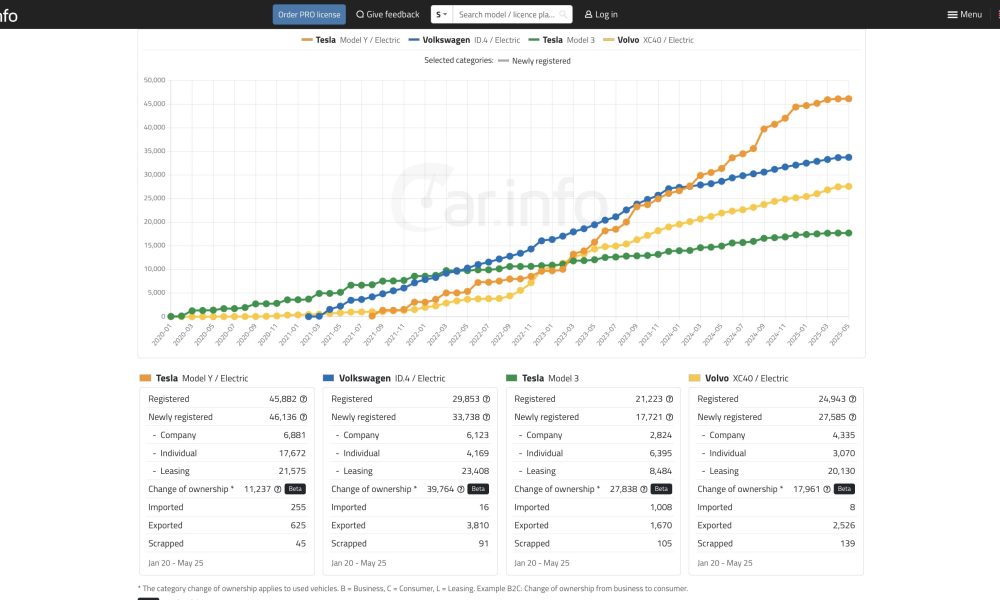
Task: Toggle Tesla Model 3 legend entry
Action: coord(561,40)
